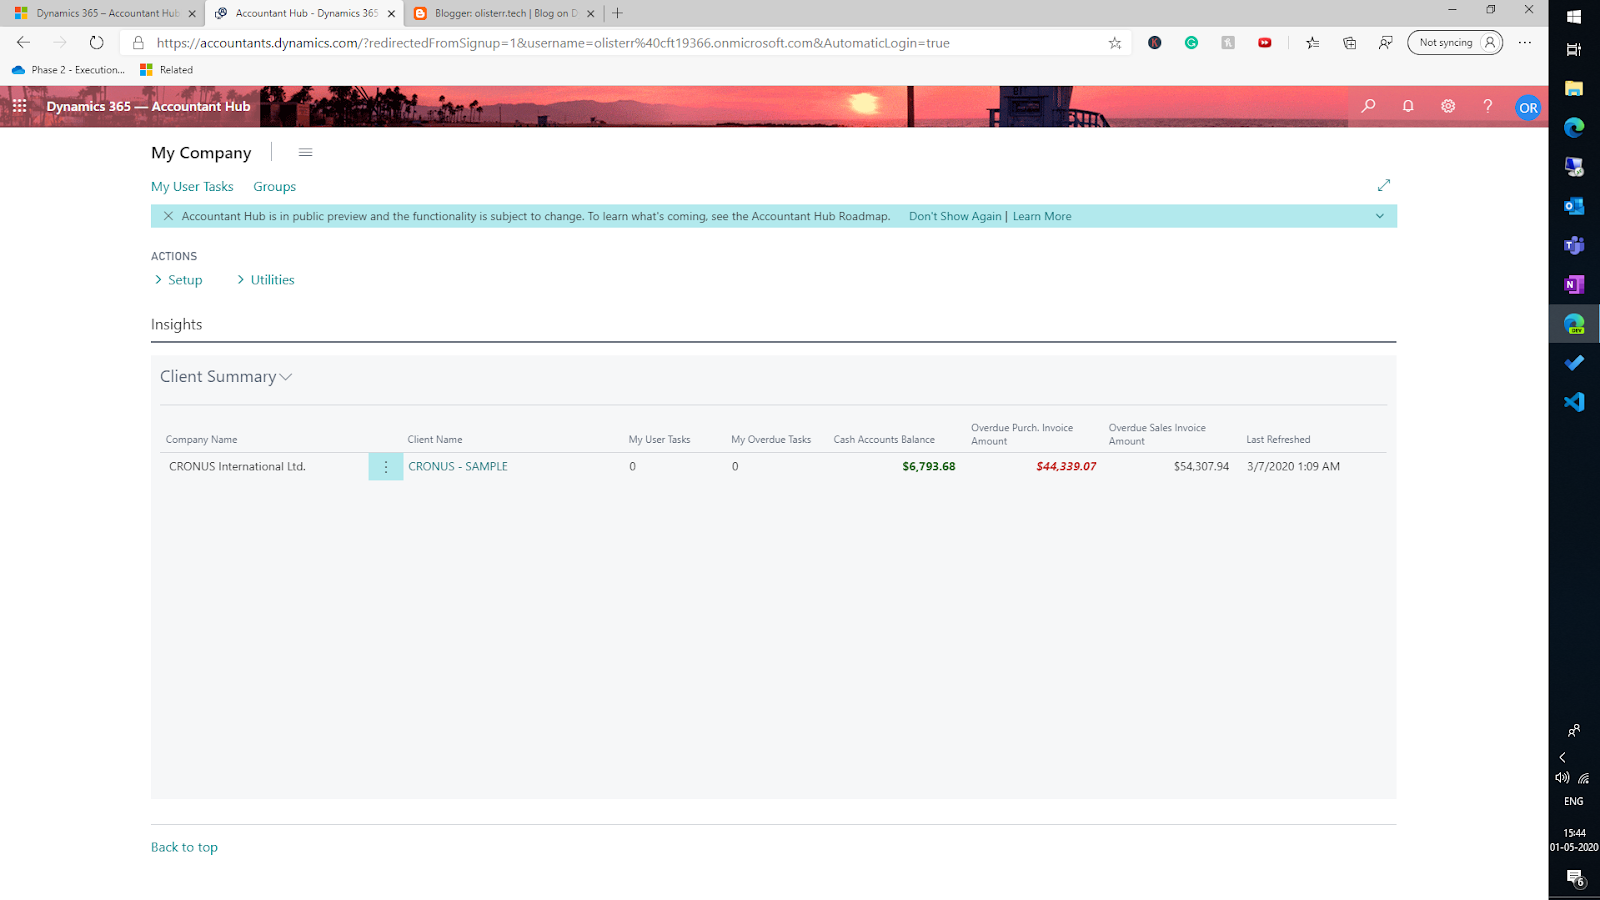Viewport: 1600px width, 900px height.
Task: Click the $54,307.94 overdue sales amount
Action: tap(1201, 467)
